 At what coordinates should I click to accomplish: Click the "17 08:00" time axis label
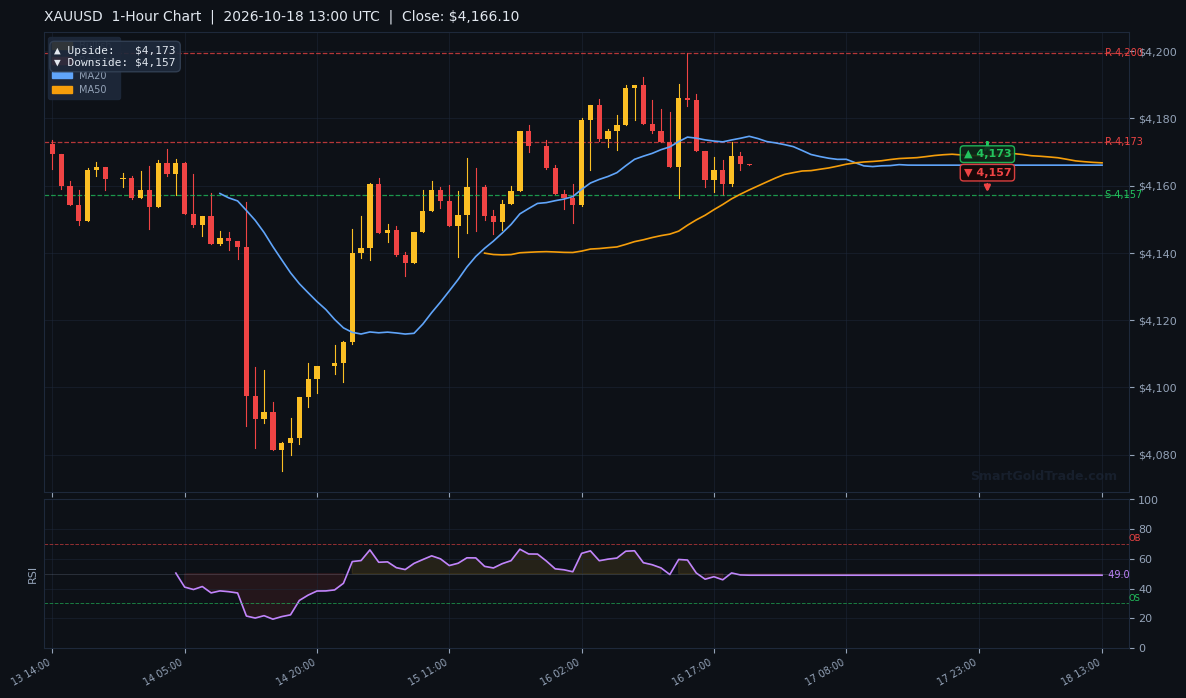coord(825,672)
